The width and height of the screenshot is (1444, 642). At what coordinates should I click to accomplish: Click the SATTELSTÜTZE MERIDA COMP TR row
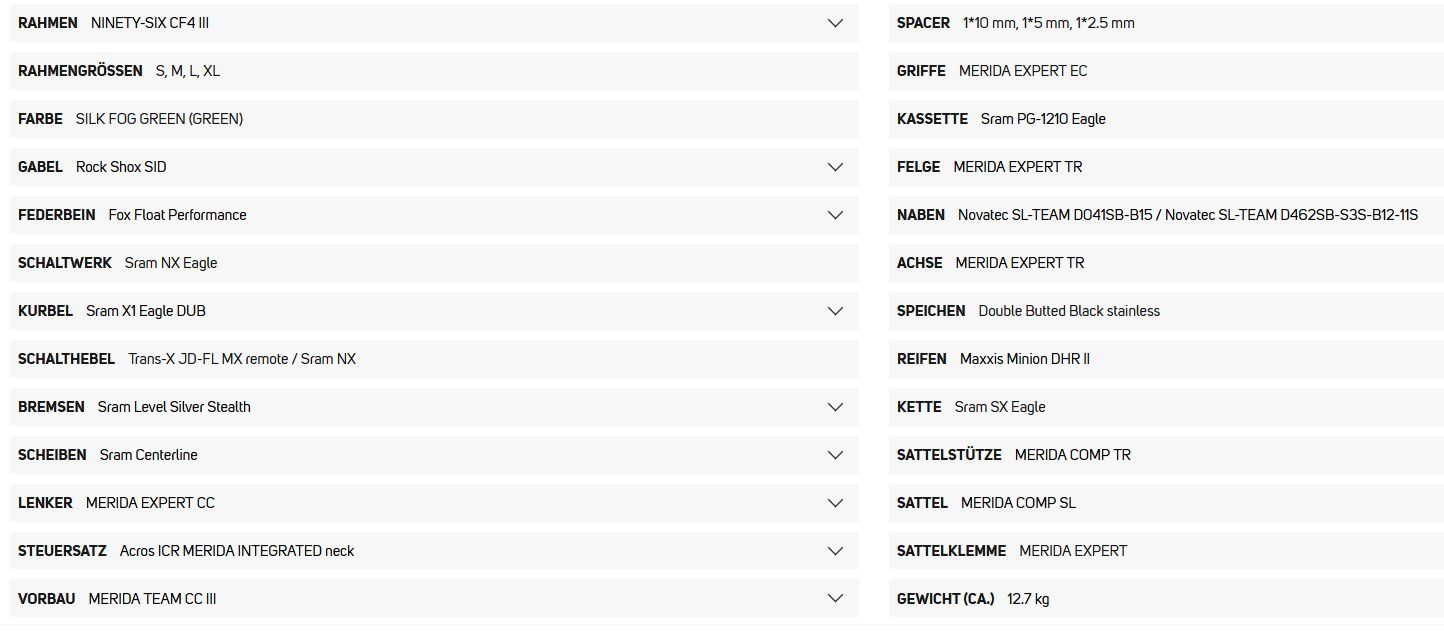tap(1163, 455)
